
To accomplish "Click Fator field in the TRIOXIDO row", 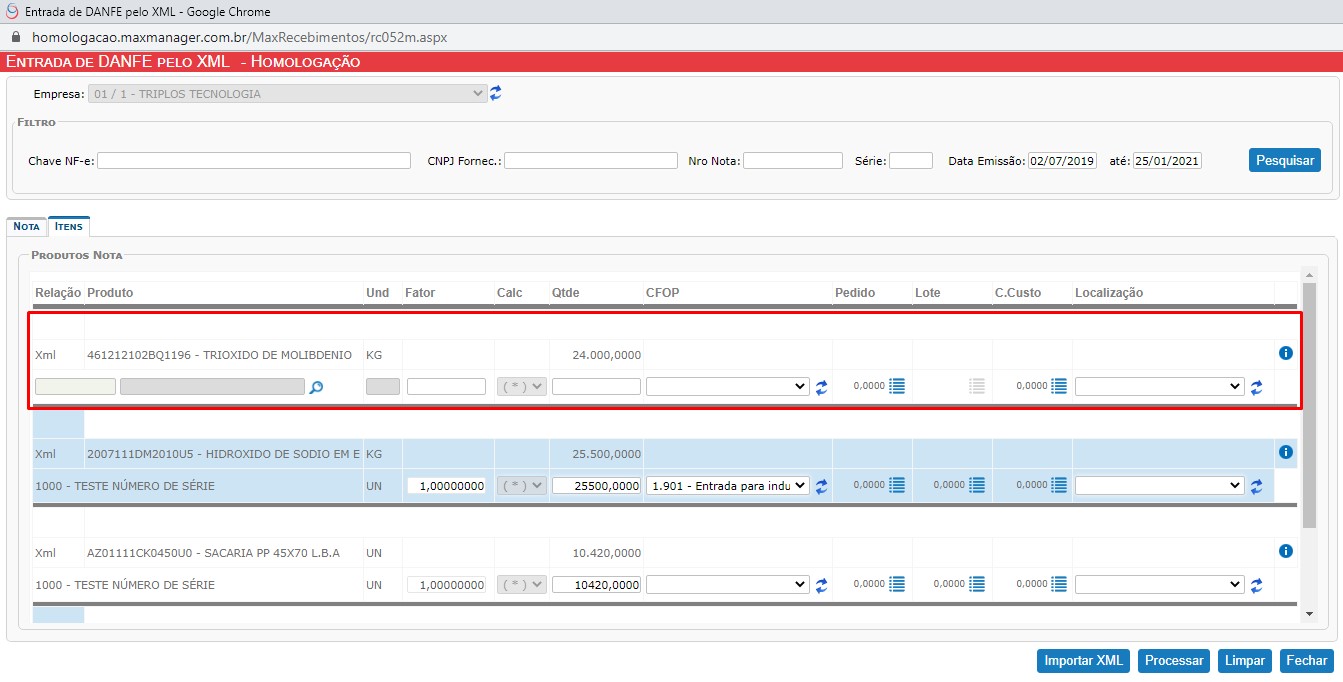I will click(446, 387).
